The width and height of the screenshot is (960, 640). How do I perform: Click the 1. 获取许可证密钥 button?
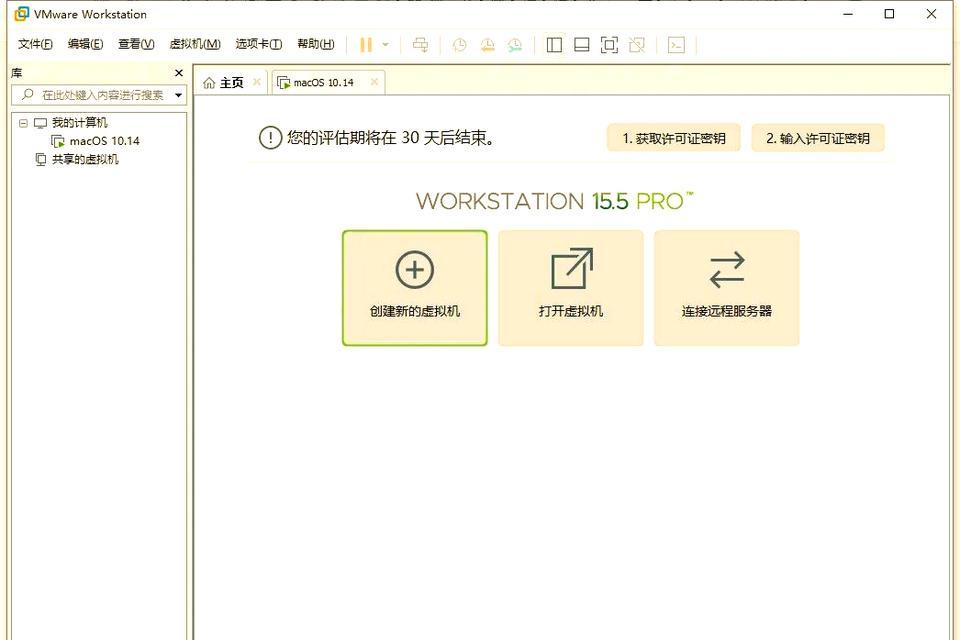(x=673, y=138)
